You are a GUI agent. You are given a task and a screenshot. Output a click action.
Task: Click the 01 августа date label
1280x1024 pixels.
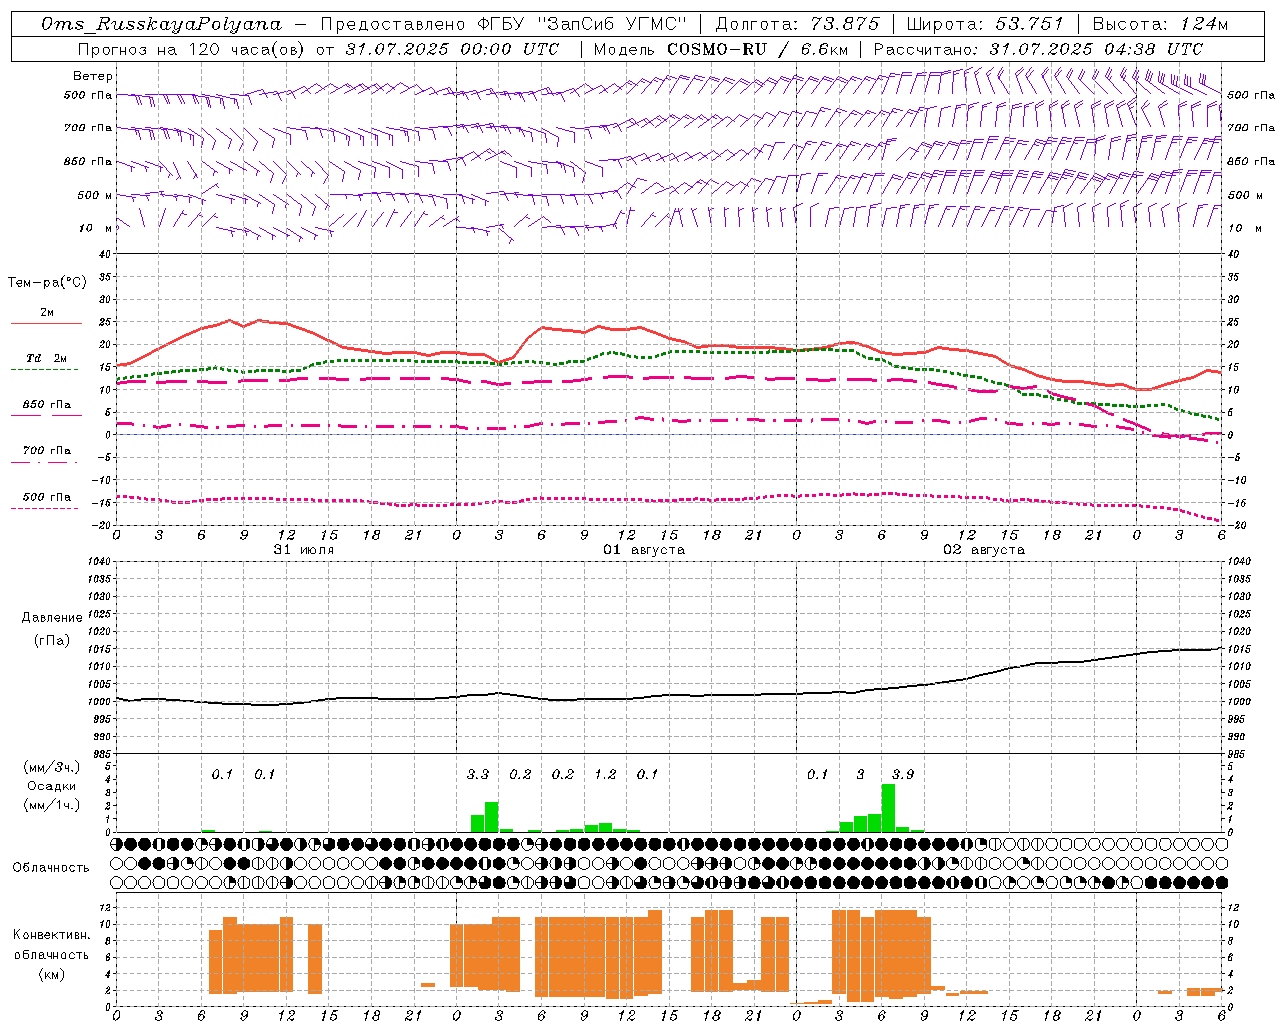[644, 550]
